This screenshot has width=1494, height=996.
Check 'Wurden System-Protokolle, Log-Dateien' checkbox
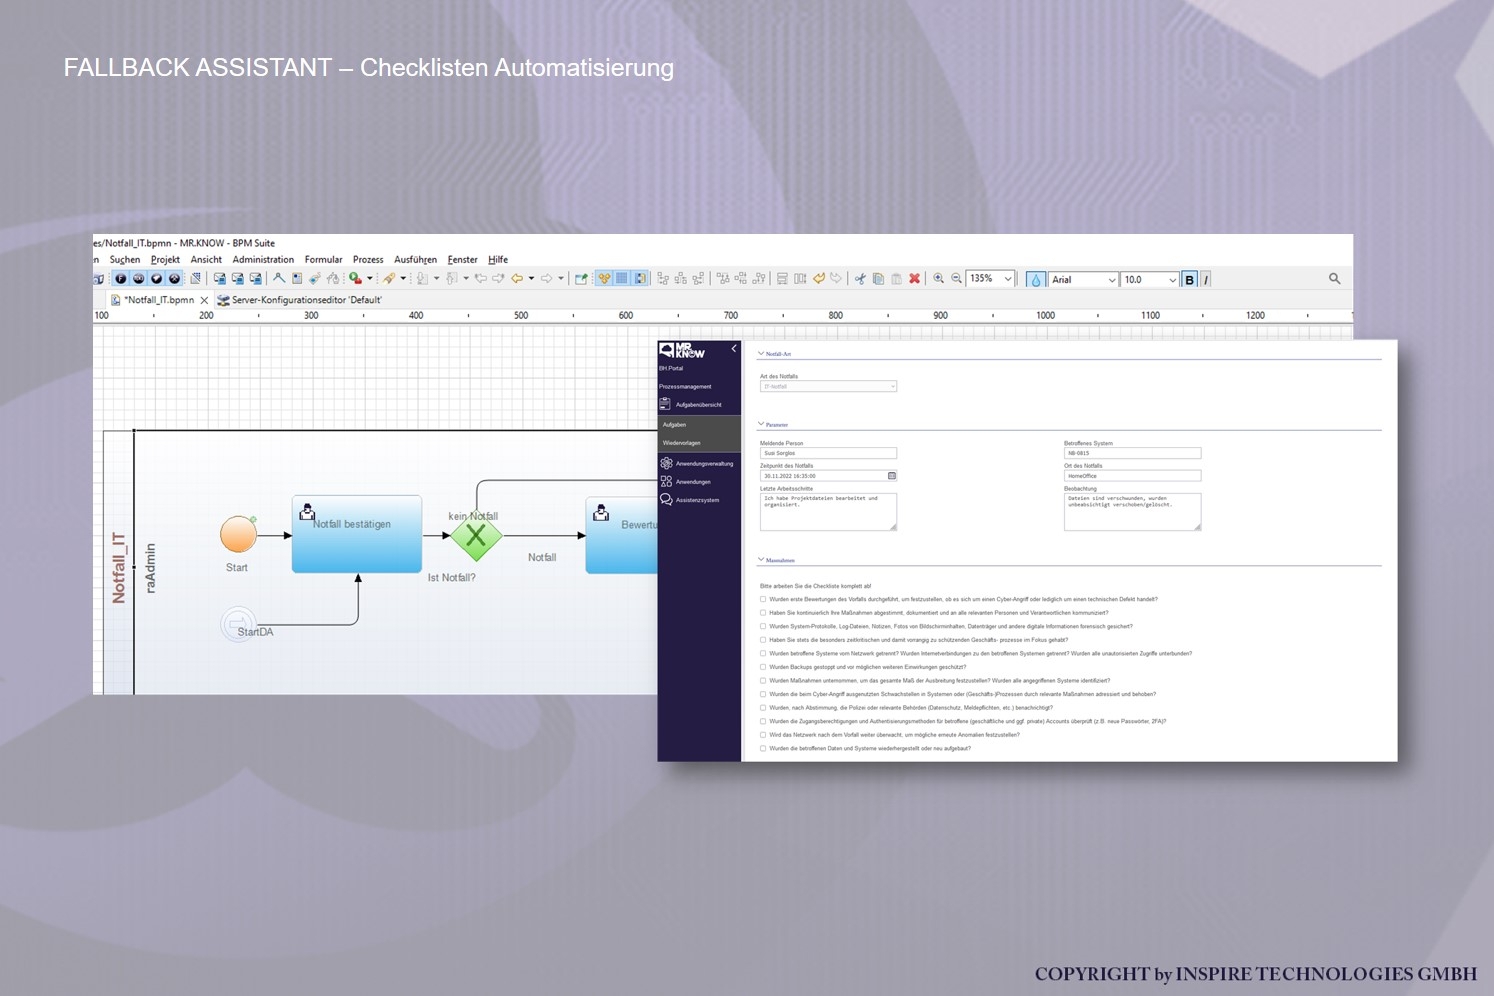click(x=763, y=626)
